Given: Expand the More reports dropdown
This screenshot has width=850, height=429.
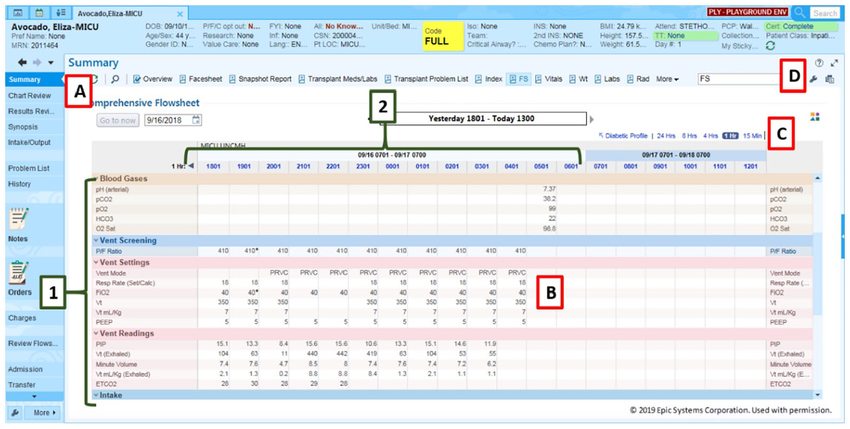Looking at the screenshot, I should 667,79.
